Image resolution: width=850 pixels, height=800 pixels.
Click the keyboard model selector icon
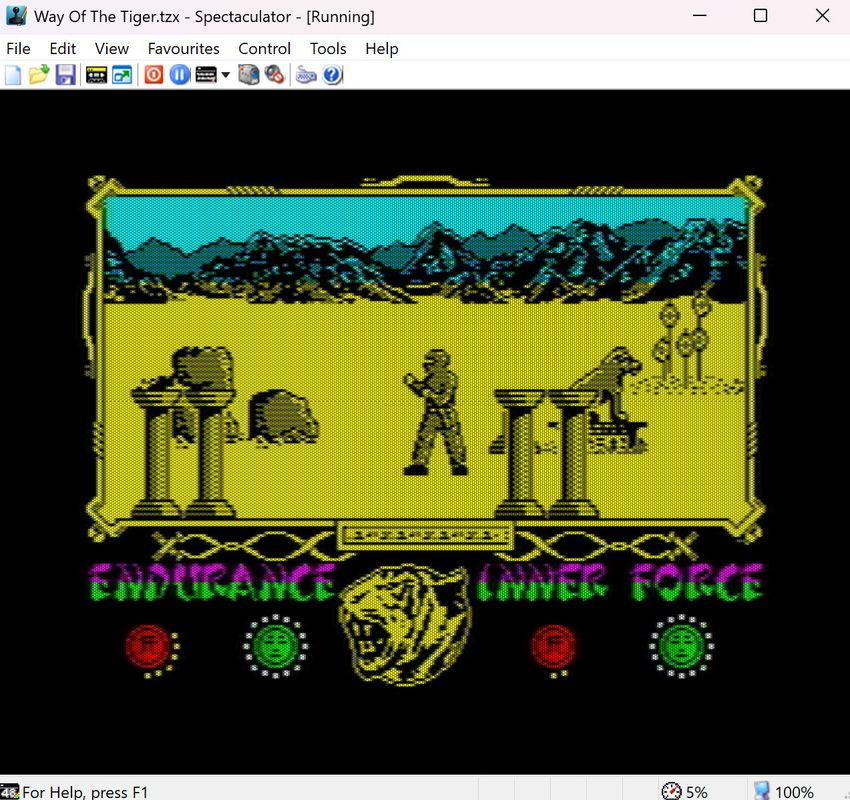pyautogui.click(x=206, y=75)
